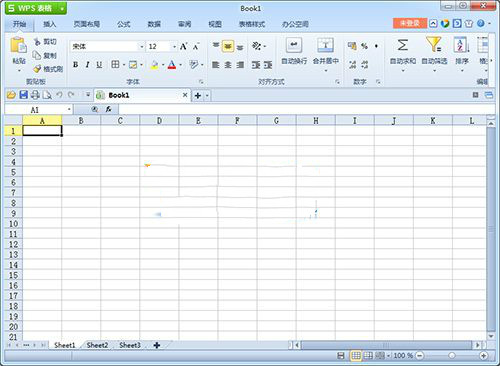Expand the cell name box dropdown
The width and height of the screenshot is (500, 366).
[69, 109]
